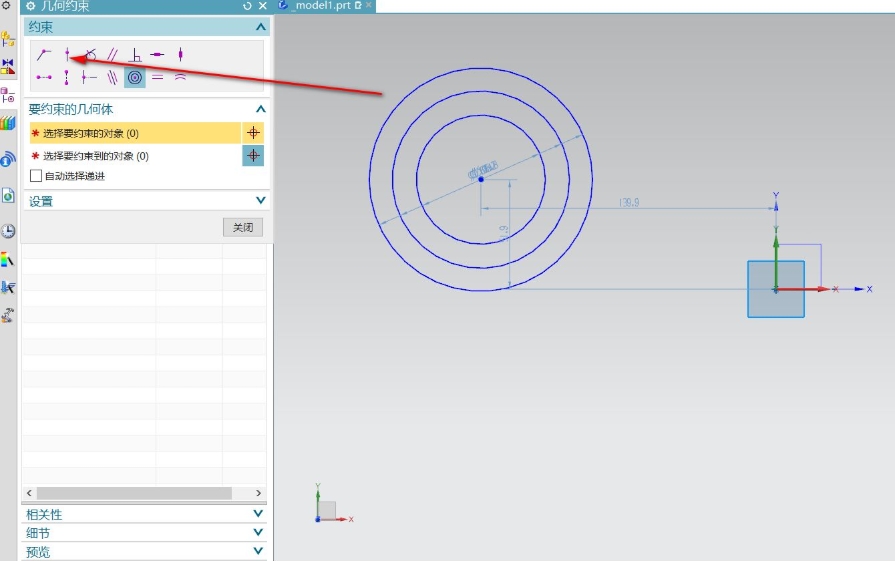Open the Reuse Library sidebar tab
895x561 pixels.
coord(8,123)
